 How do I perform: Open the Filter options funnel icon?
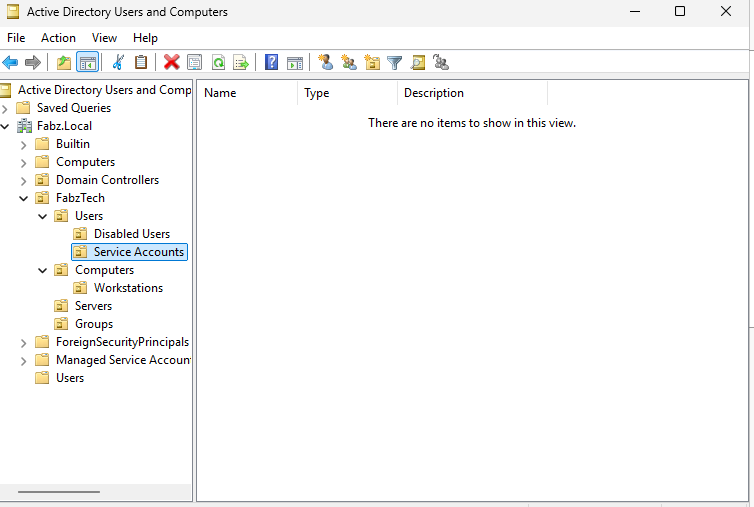tap(394, 63)
